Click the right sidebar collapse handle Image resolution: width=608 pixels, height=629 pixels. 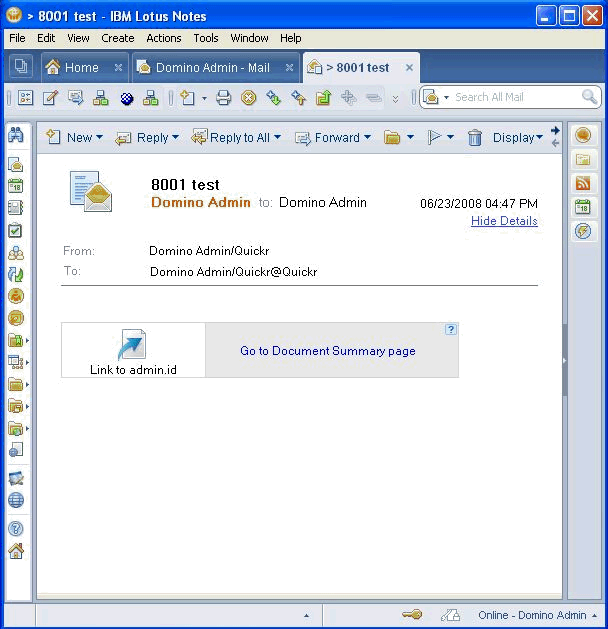[x=565, y=360]
